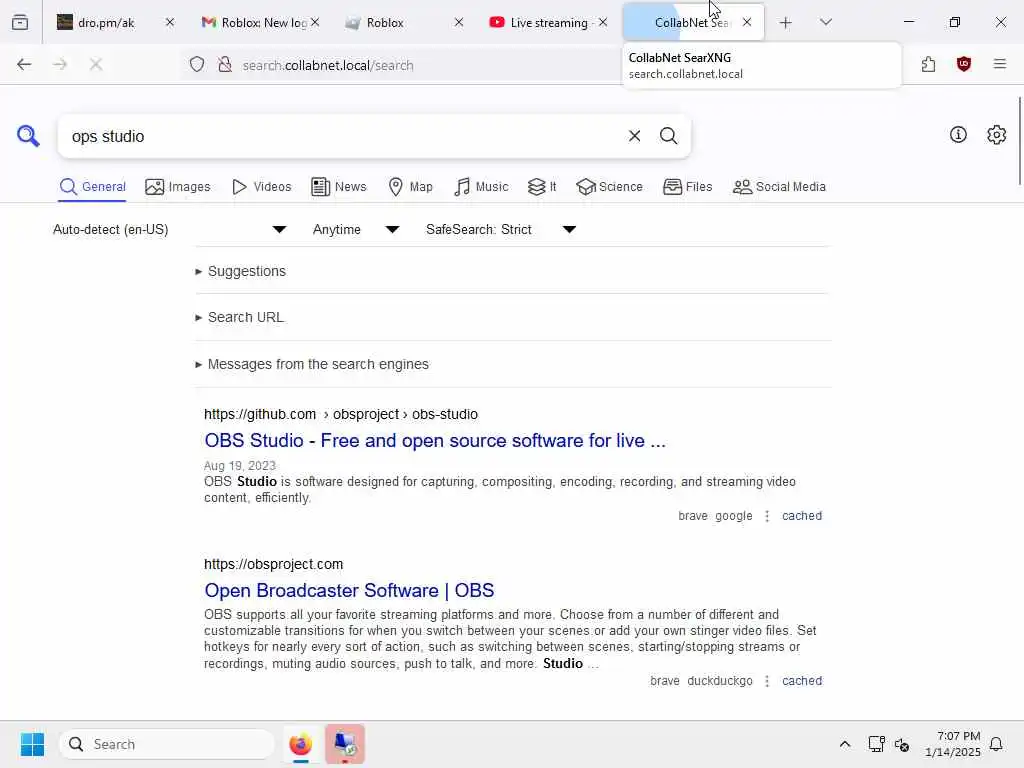The image size is (1024, 768).
Task: Open the About info icon
Action: click(x=958, y=135)
